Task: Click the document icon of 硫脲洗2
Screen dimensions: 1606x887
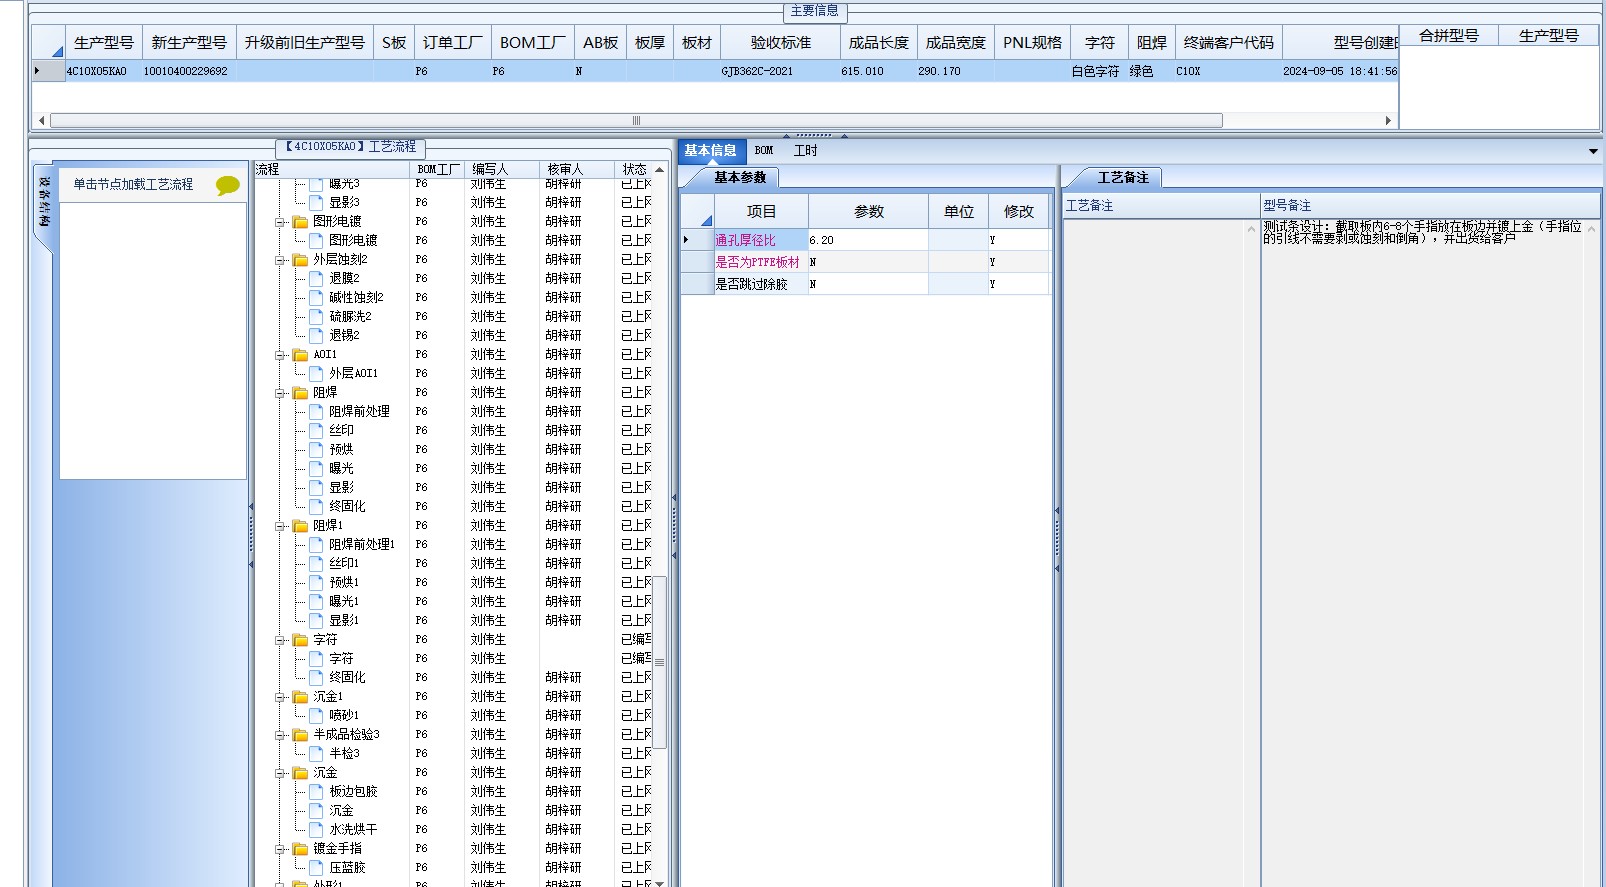Action: pyautogui.click(x=317, y=317)
